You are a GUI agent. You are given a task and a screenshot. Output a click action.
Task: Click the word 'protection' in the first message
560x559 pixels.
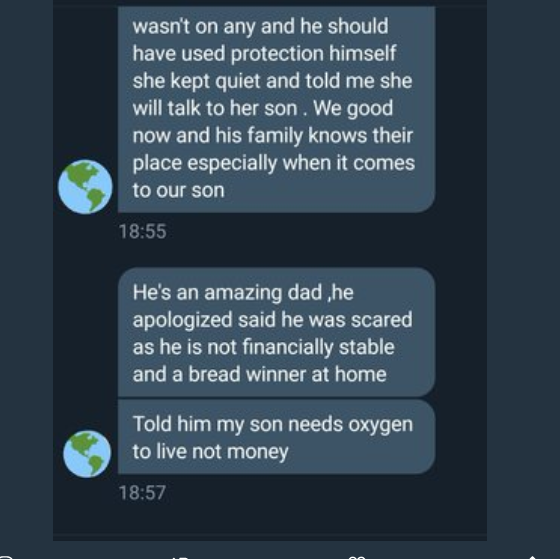click(x=276, y=54)
